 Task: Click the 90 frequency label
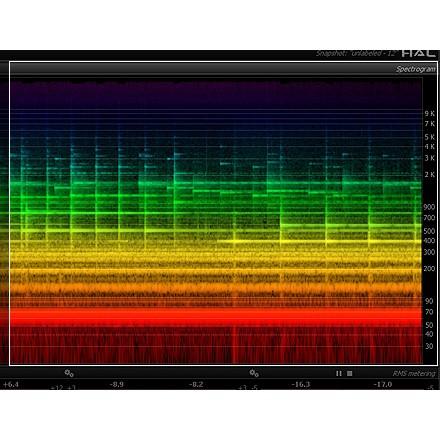429,301
